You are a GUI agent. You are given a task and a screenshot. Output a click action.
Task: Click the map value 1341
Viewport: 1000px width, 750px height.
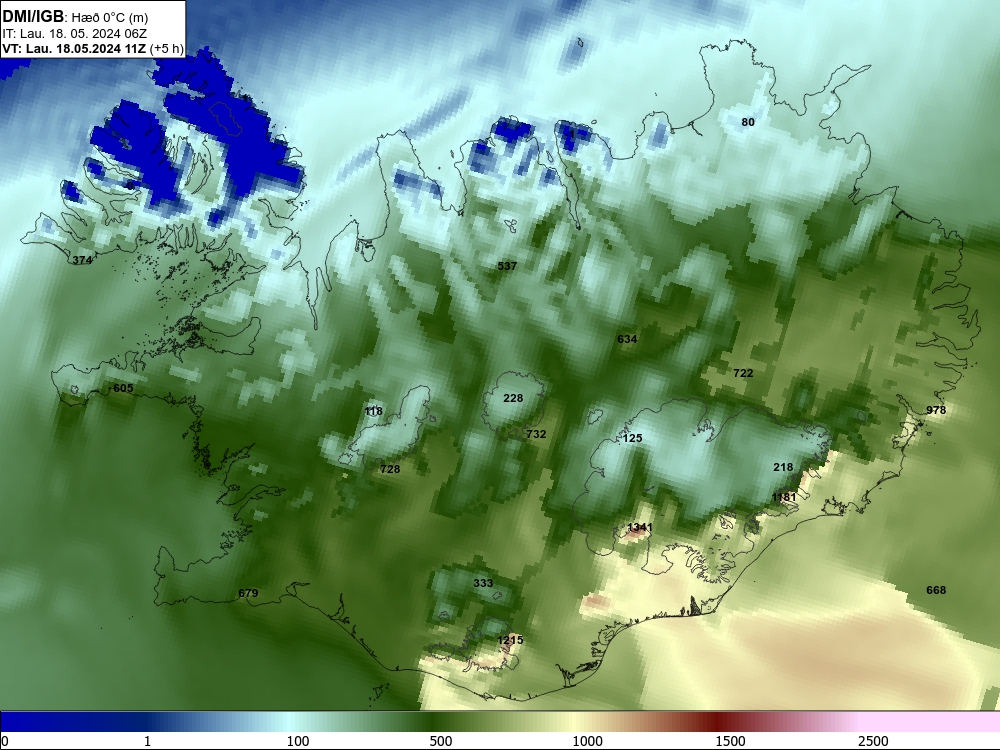click(x=640, y=527)
